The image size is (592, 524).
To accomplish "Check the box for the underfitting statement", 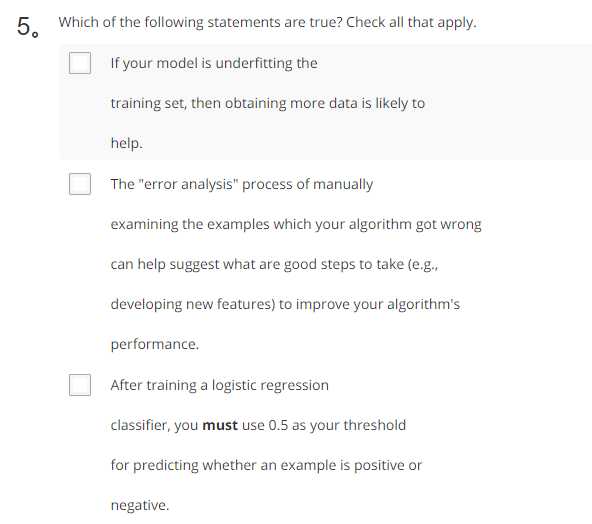I will [80, 63].
